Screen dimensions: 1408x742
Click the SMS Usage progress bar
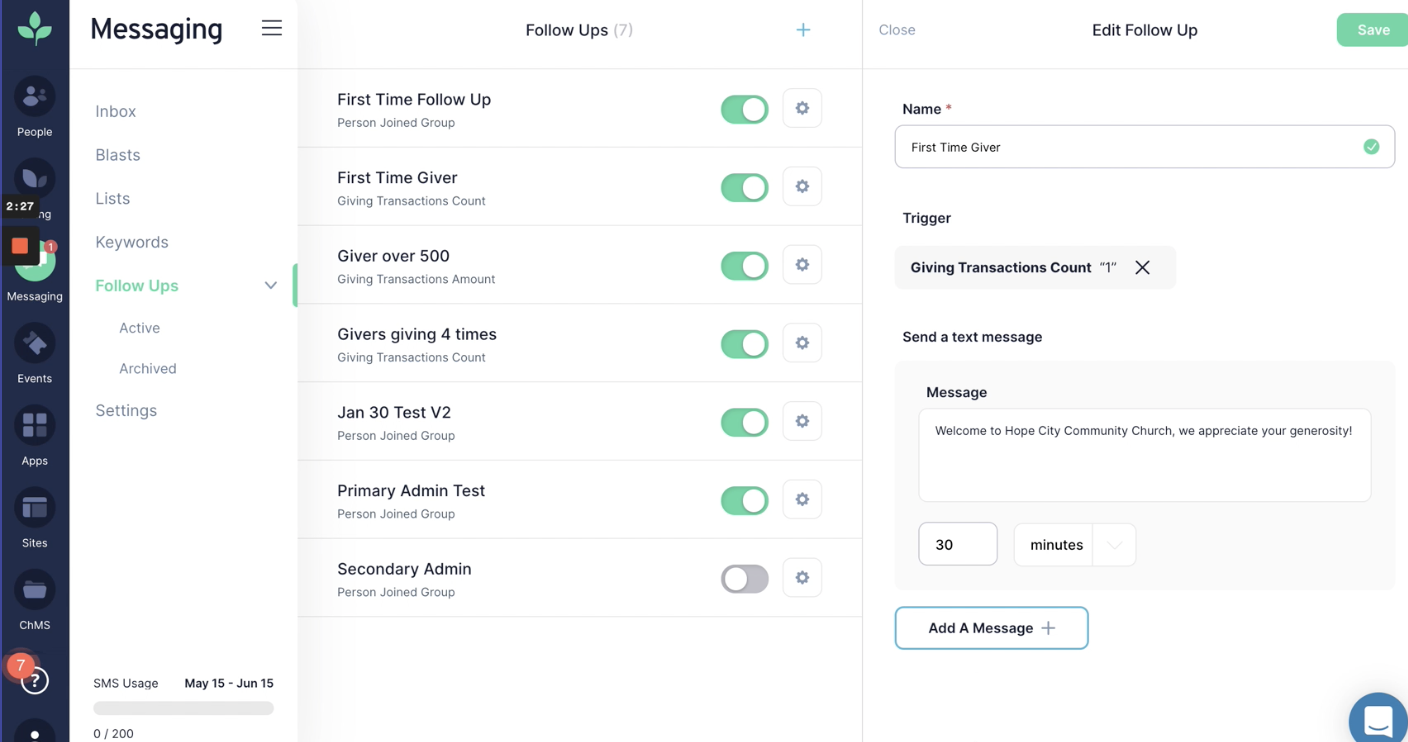[183, 708]
